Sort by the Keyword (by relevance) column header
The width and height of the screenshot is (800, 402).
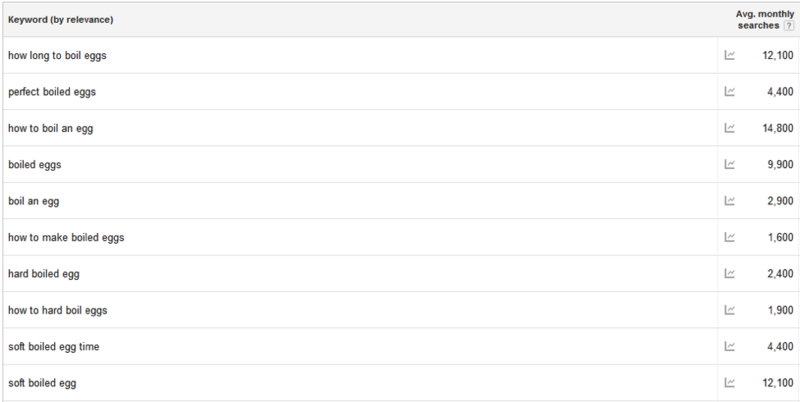point(61,20)
